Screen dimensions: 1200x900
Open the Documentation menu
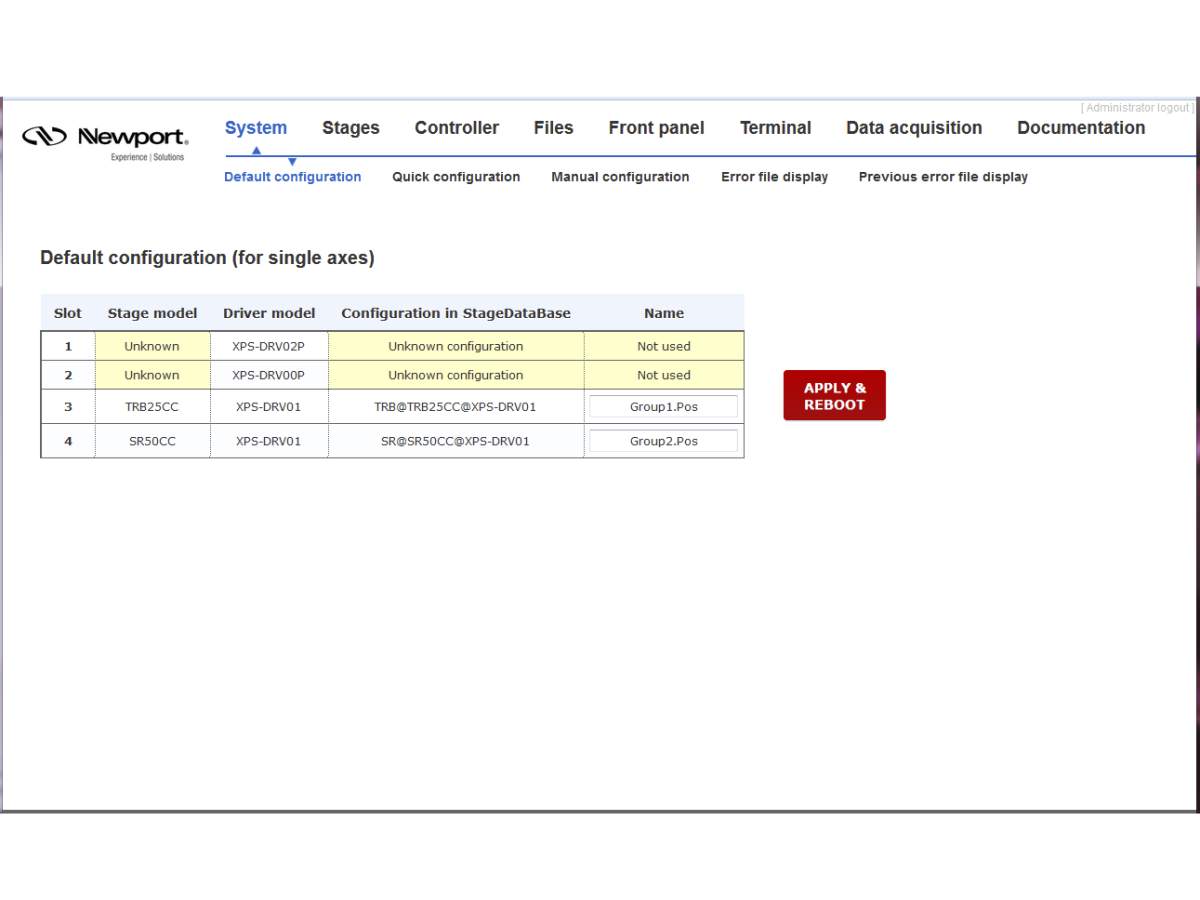point(1081,128)
